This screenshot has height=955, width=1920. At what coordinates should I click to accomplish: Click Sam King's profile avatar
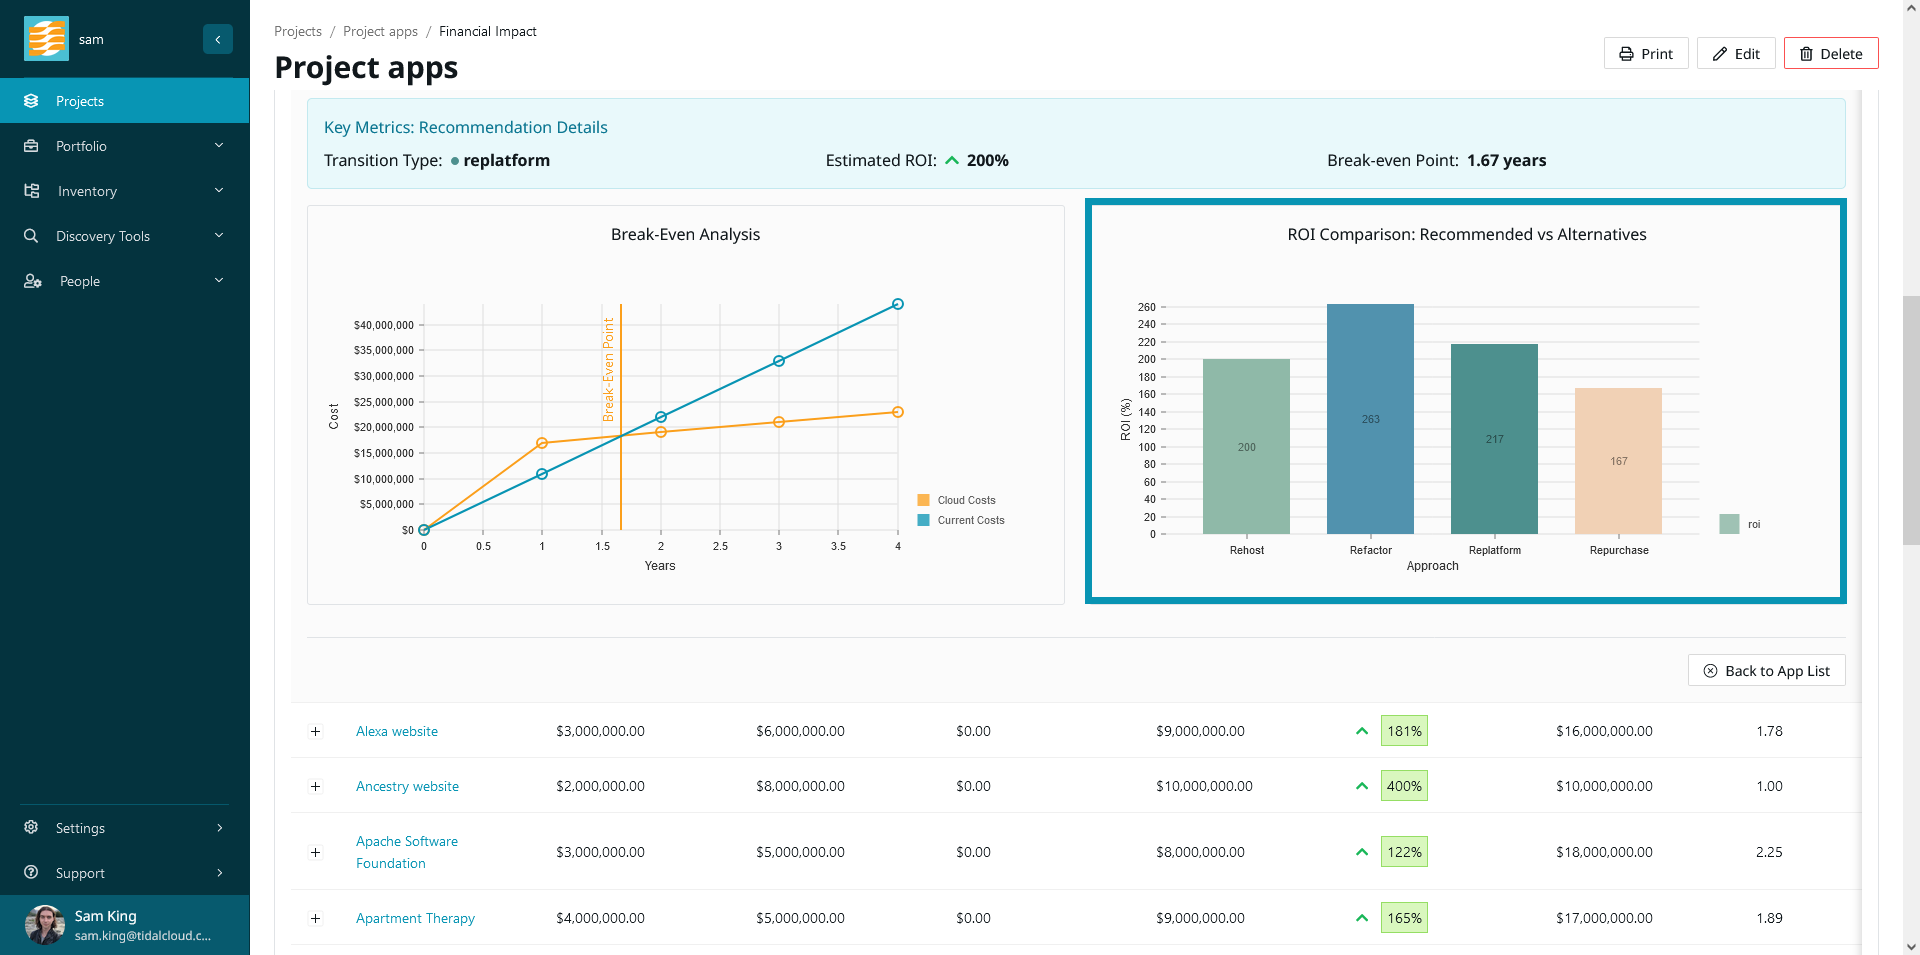44,925
